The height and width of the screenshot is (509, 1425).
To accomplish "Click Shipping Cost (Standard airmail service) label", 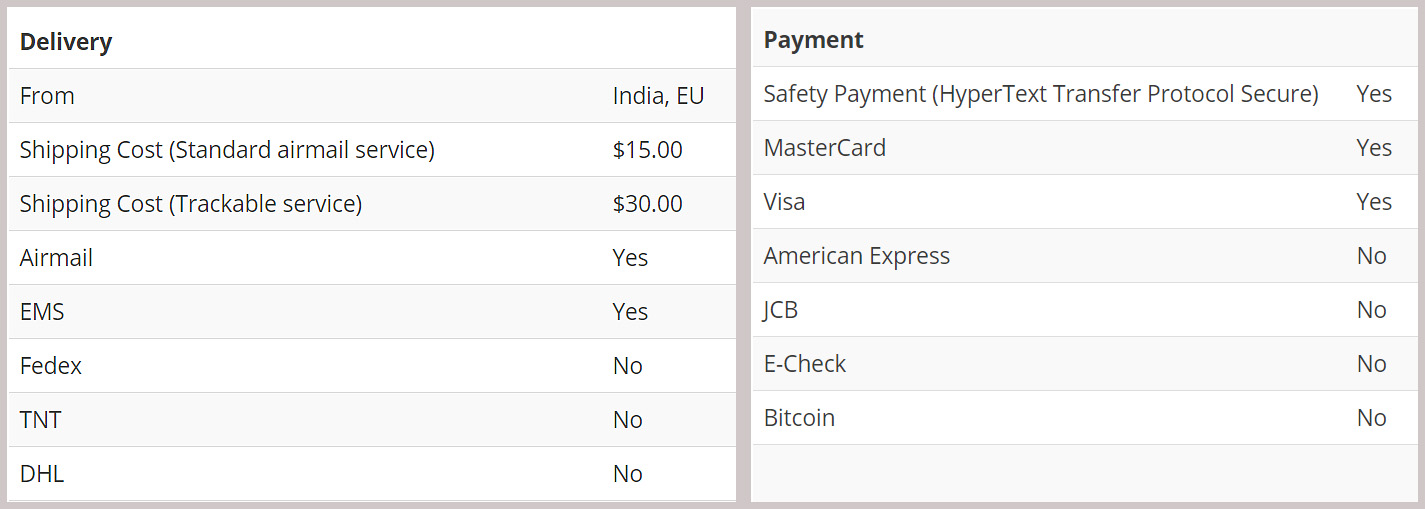I will (x=227, y=150).
